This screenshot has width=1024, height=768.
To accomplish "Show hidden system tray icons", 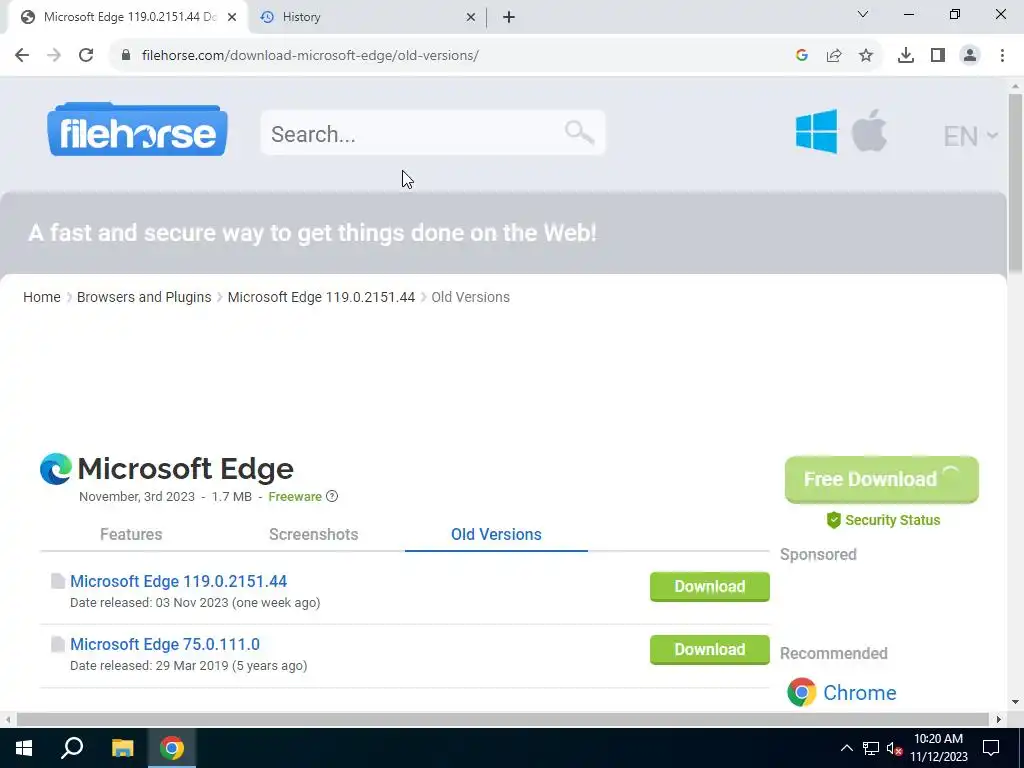I will (846, 748).
